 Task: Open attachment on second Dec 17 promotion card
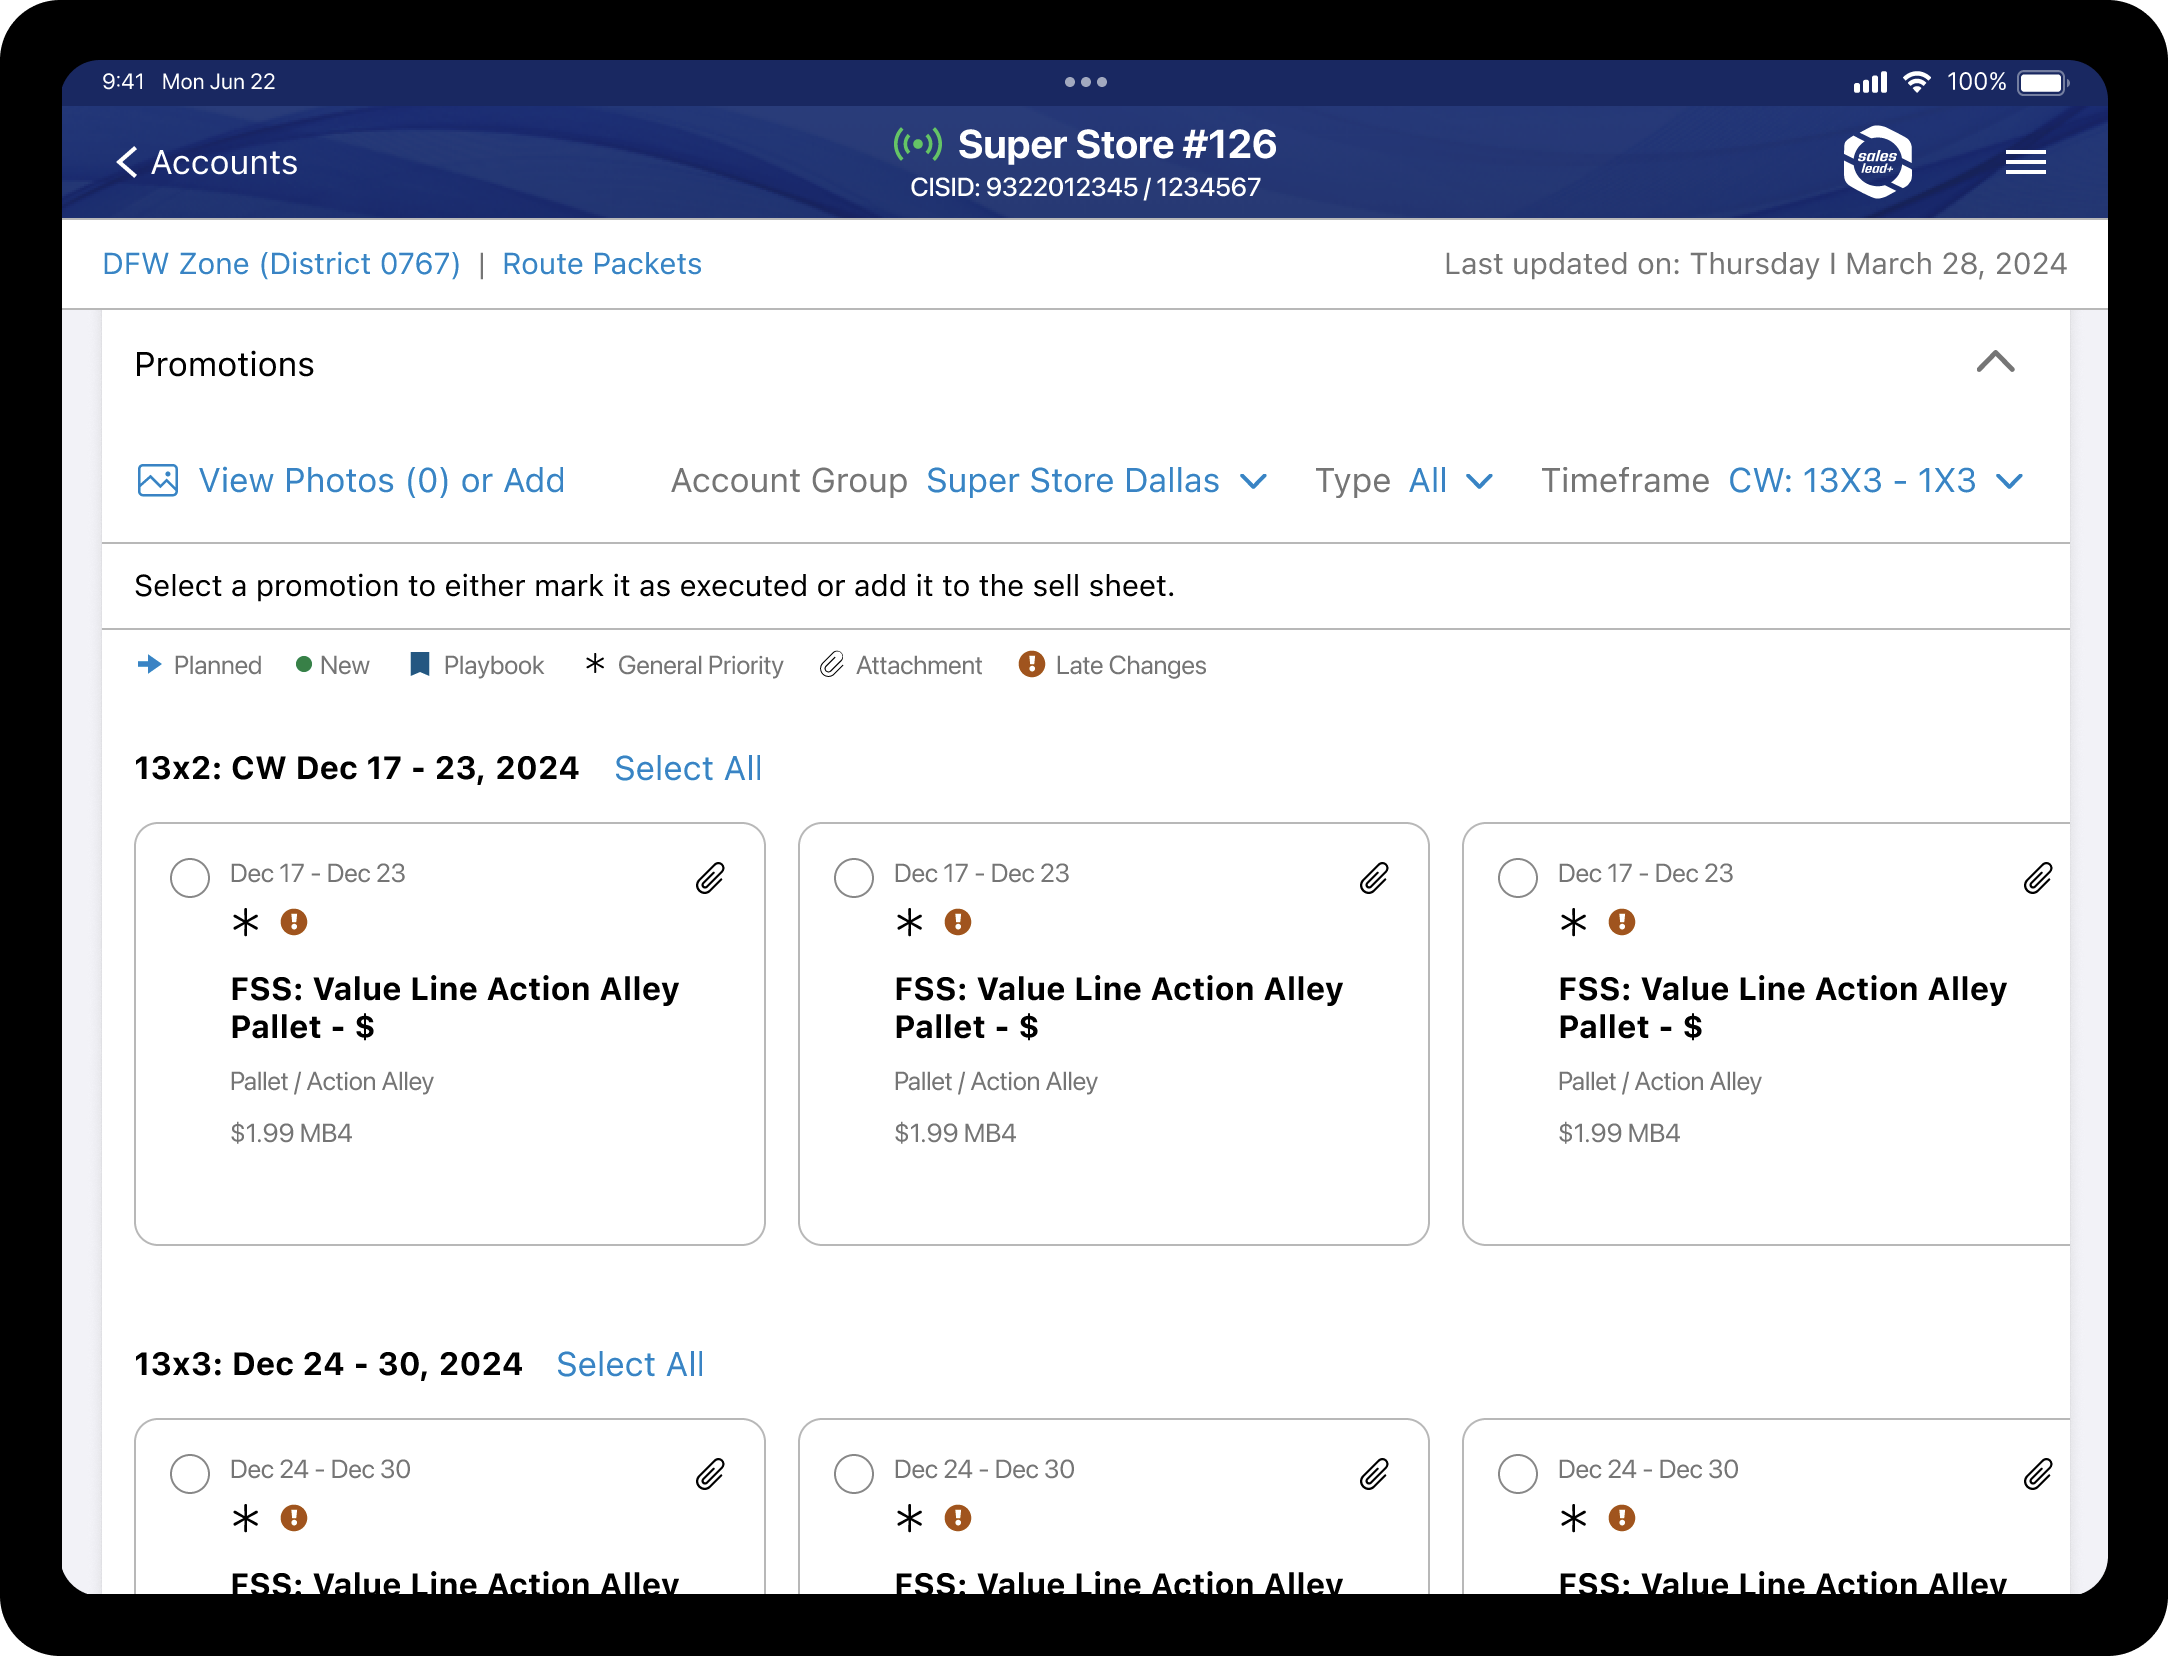tap(1374, 878)
